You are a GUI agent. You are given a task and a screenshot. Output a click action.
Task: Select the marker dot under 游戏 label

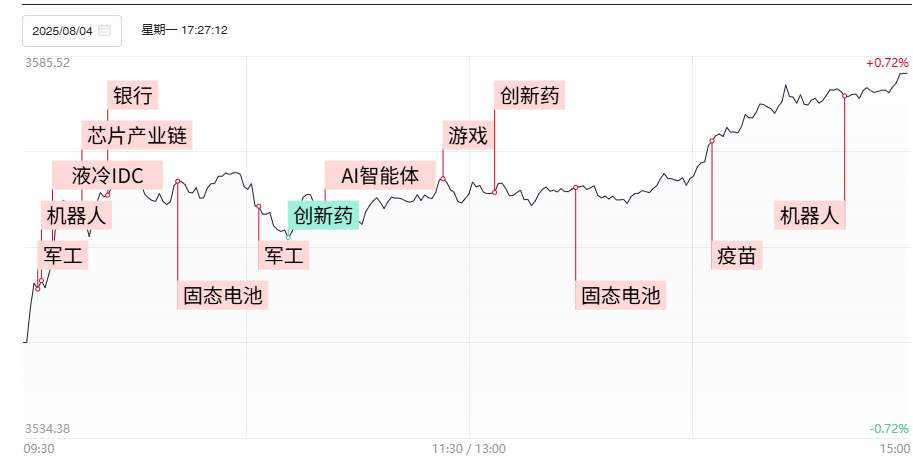click(x=443, y=178)
